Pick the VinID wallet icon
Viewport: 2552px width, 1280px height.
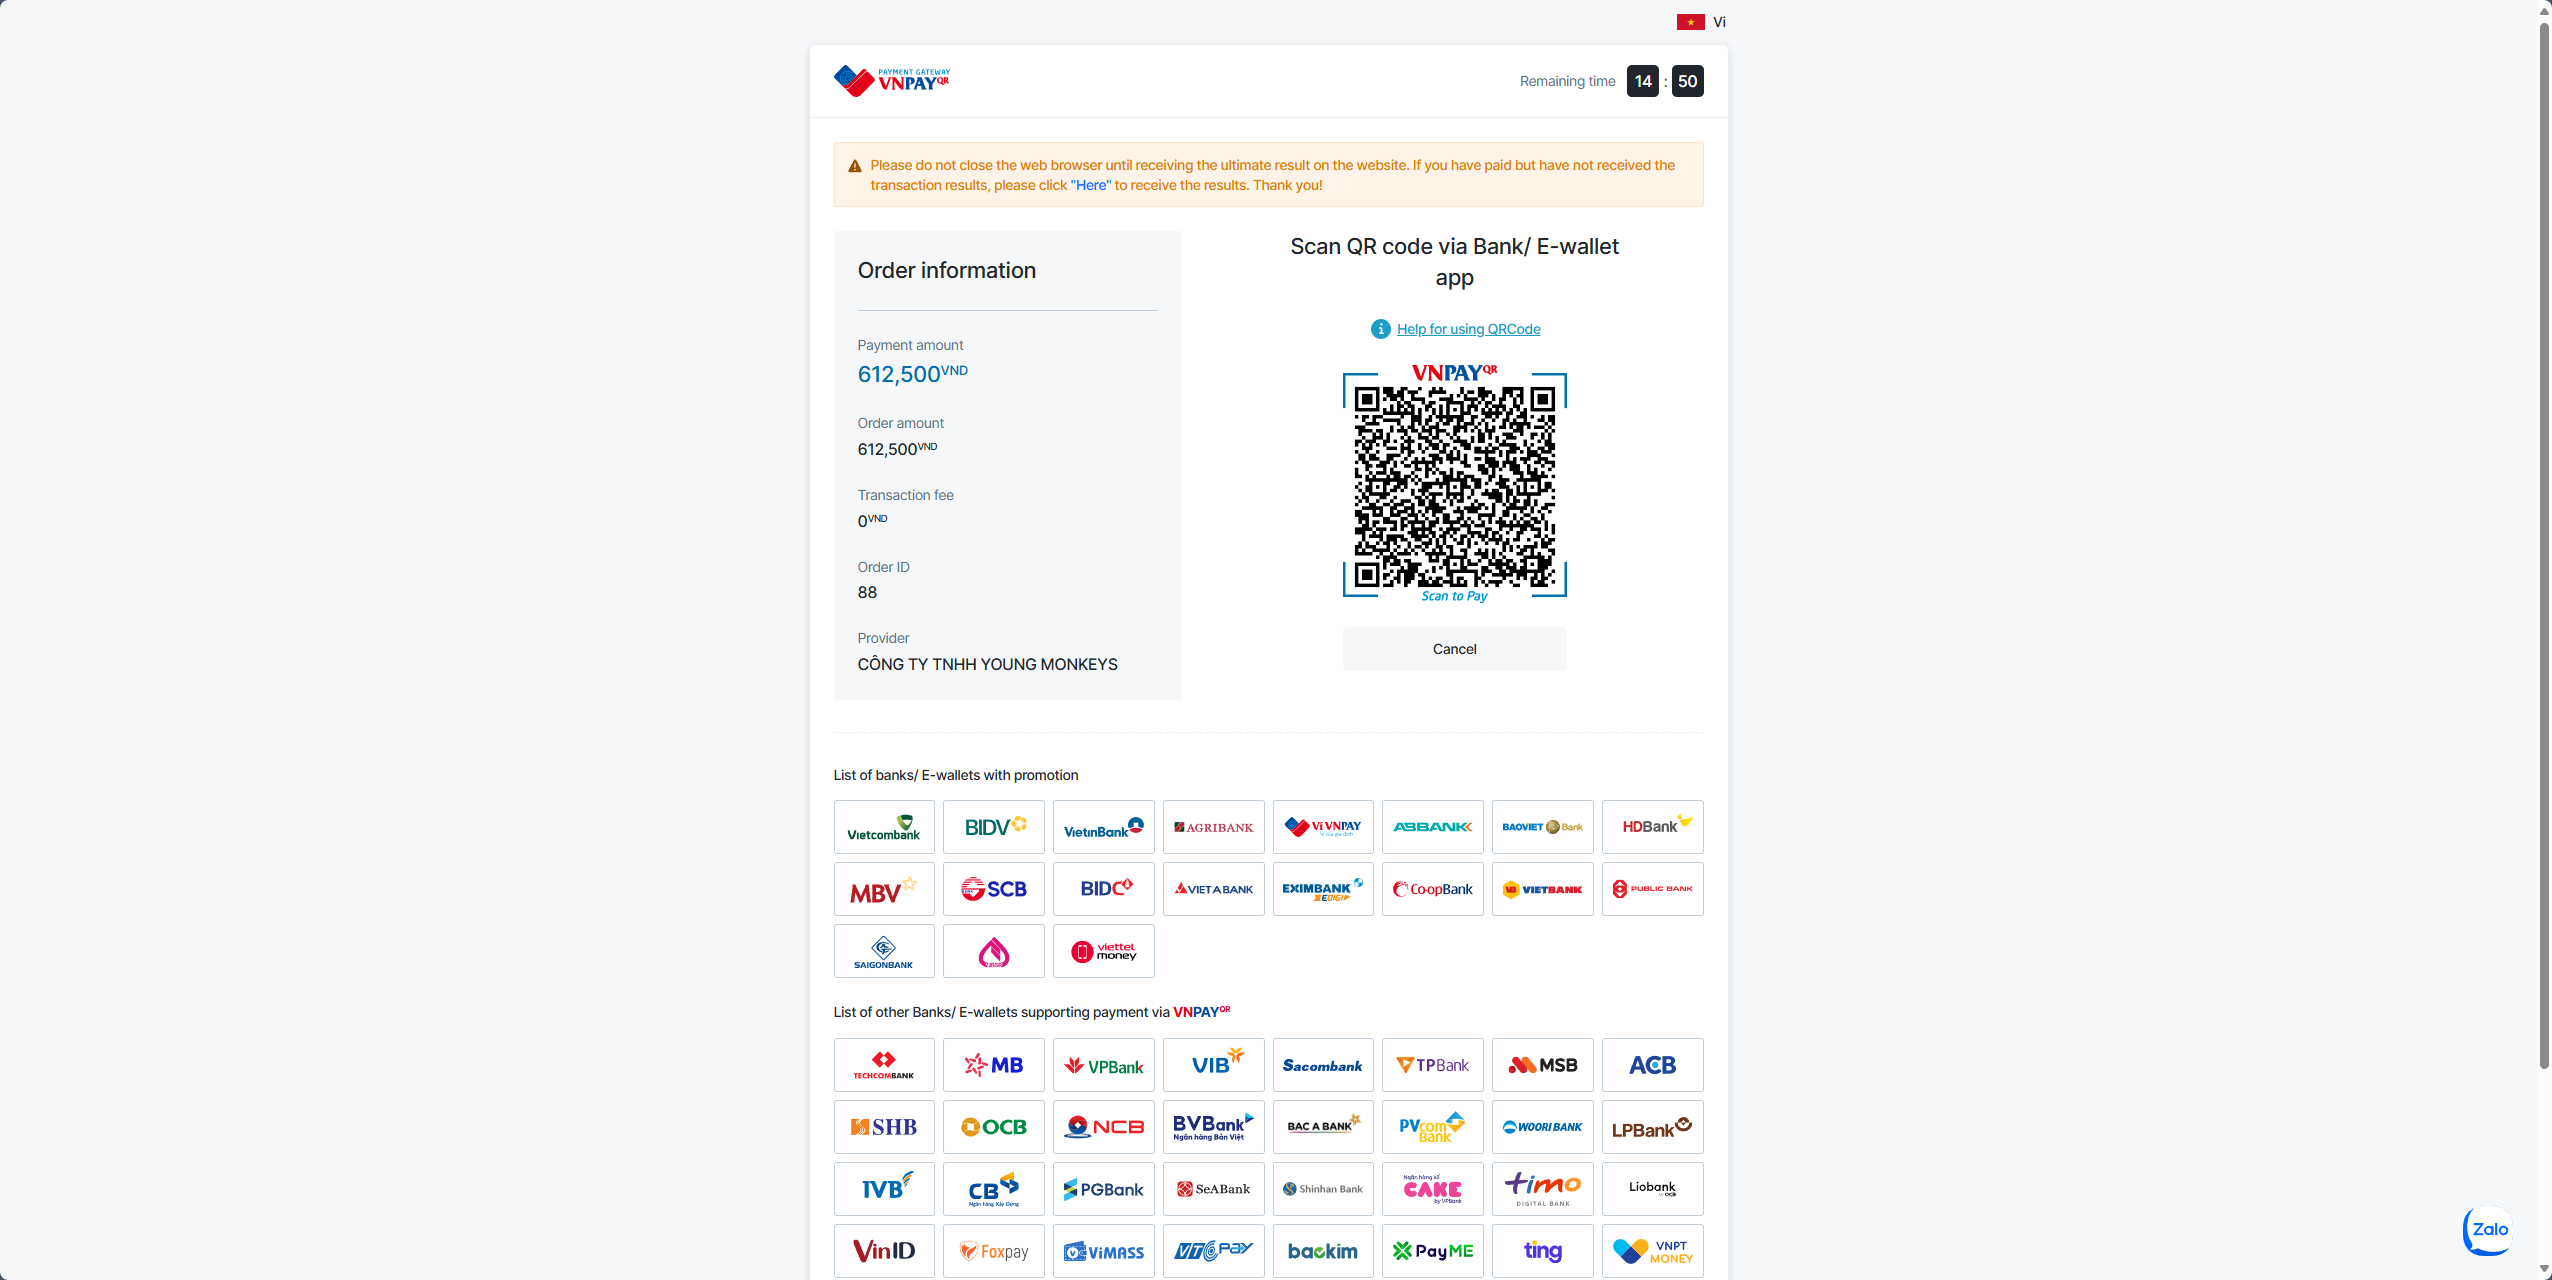click(884, 1251)
